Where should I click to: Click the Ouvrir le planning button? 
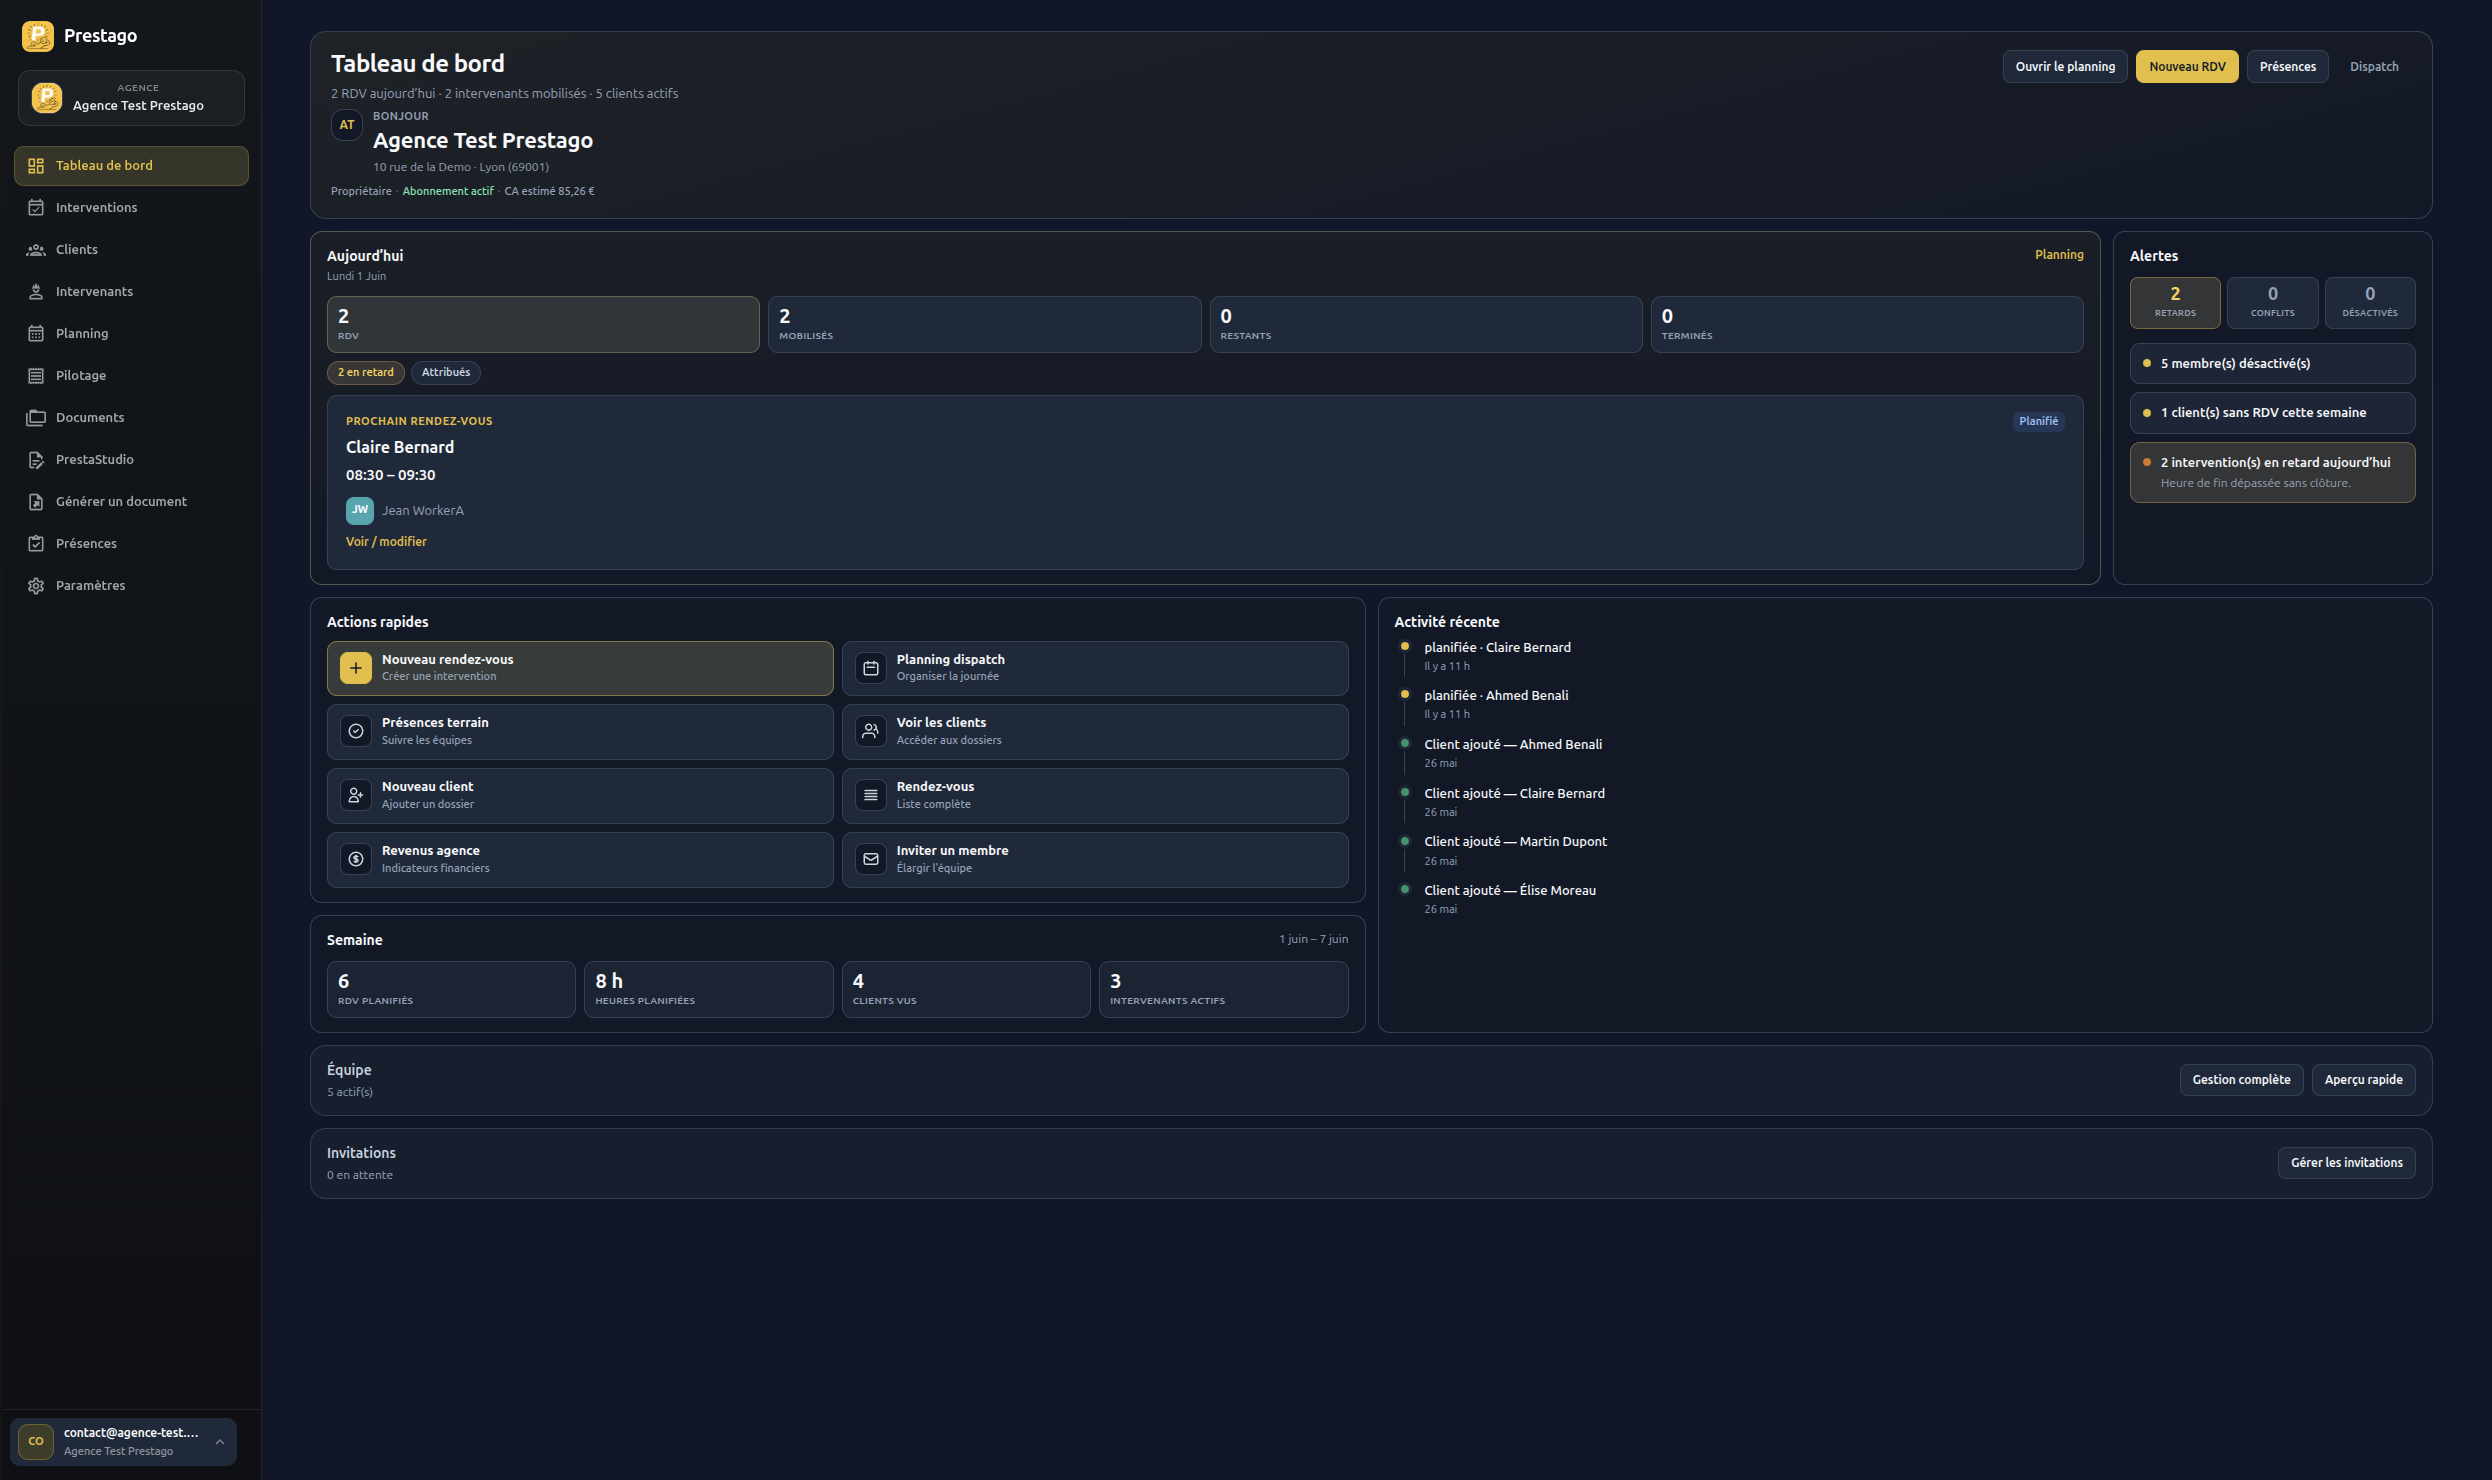[2065, 67]
